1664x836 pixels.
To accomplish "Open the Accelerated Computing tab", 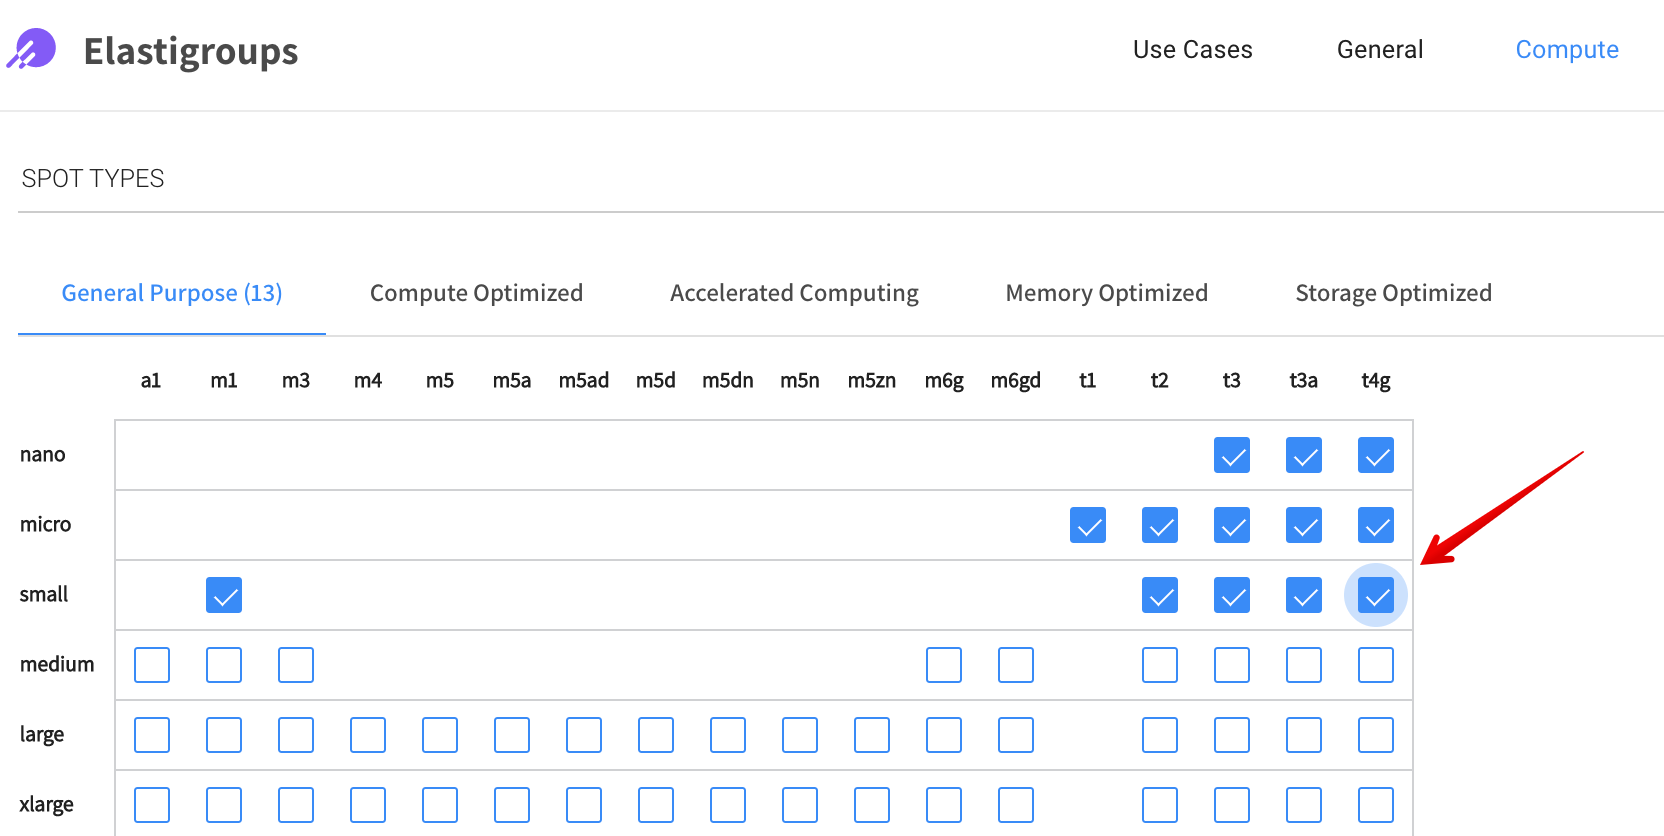I will point(794,293).
